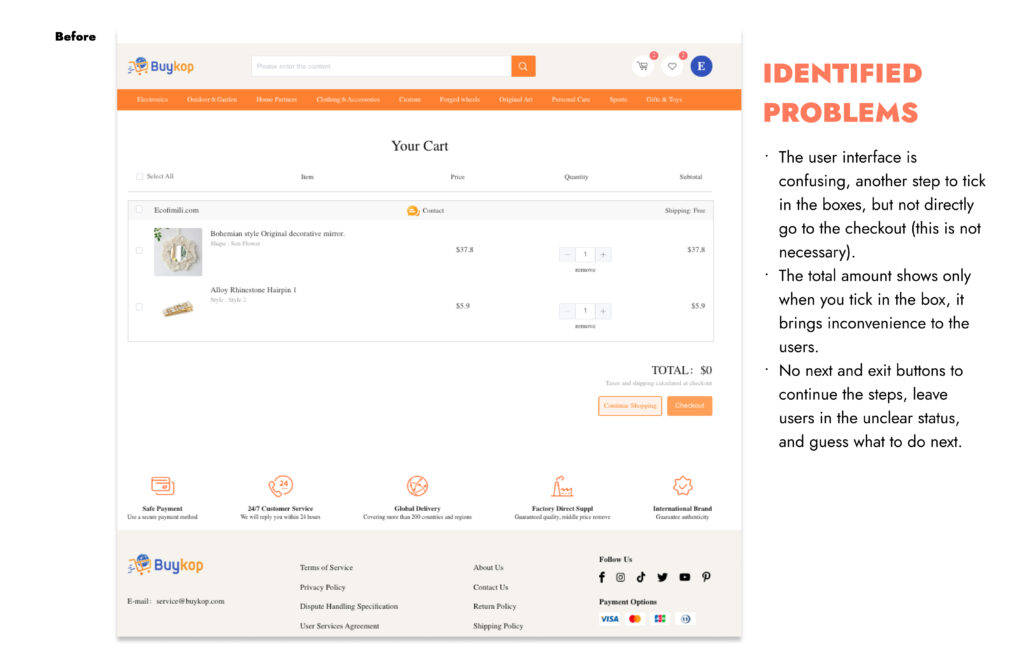
Task: Tick the Ecofimili.com store checkbox
Action: 139,210
